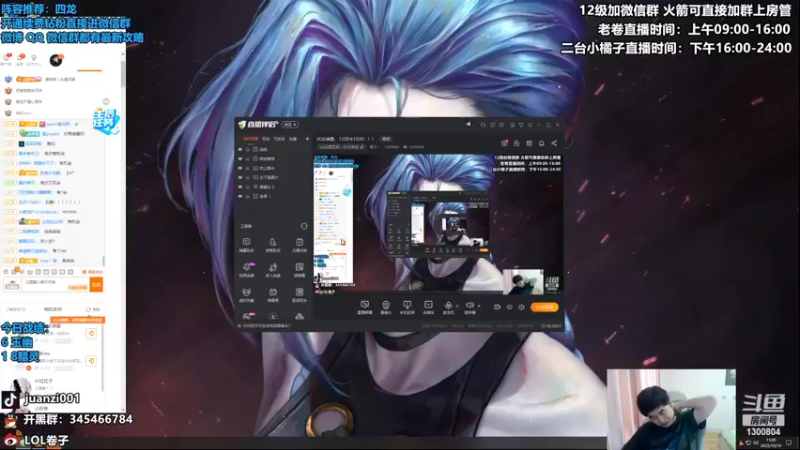
Task: Click the notice text in the app status bar
Action: coord(266,326)
